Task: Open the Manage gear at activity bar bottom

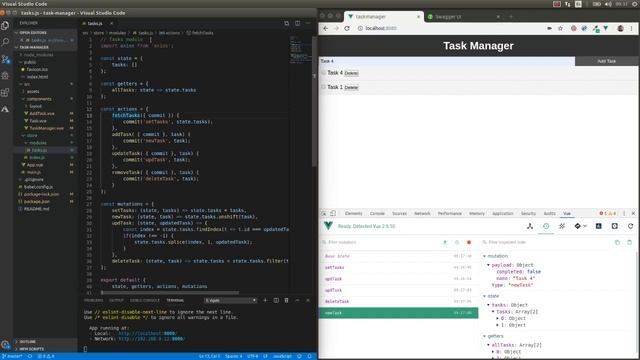Action: click(5, 344)
